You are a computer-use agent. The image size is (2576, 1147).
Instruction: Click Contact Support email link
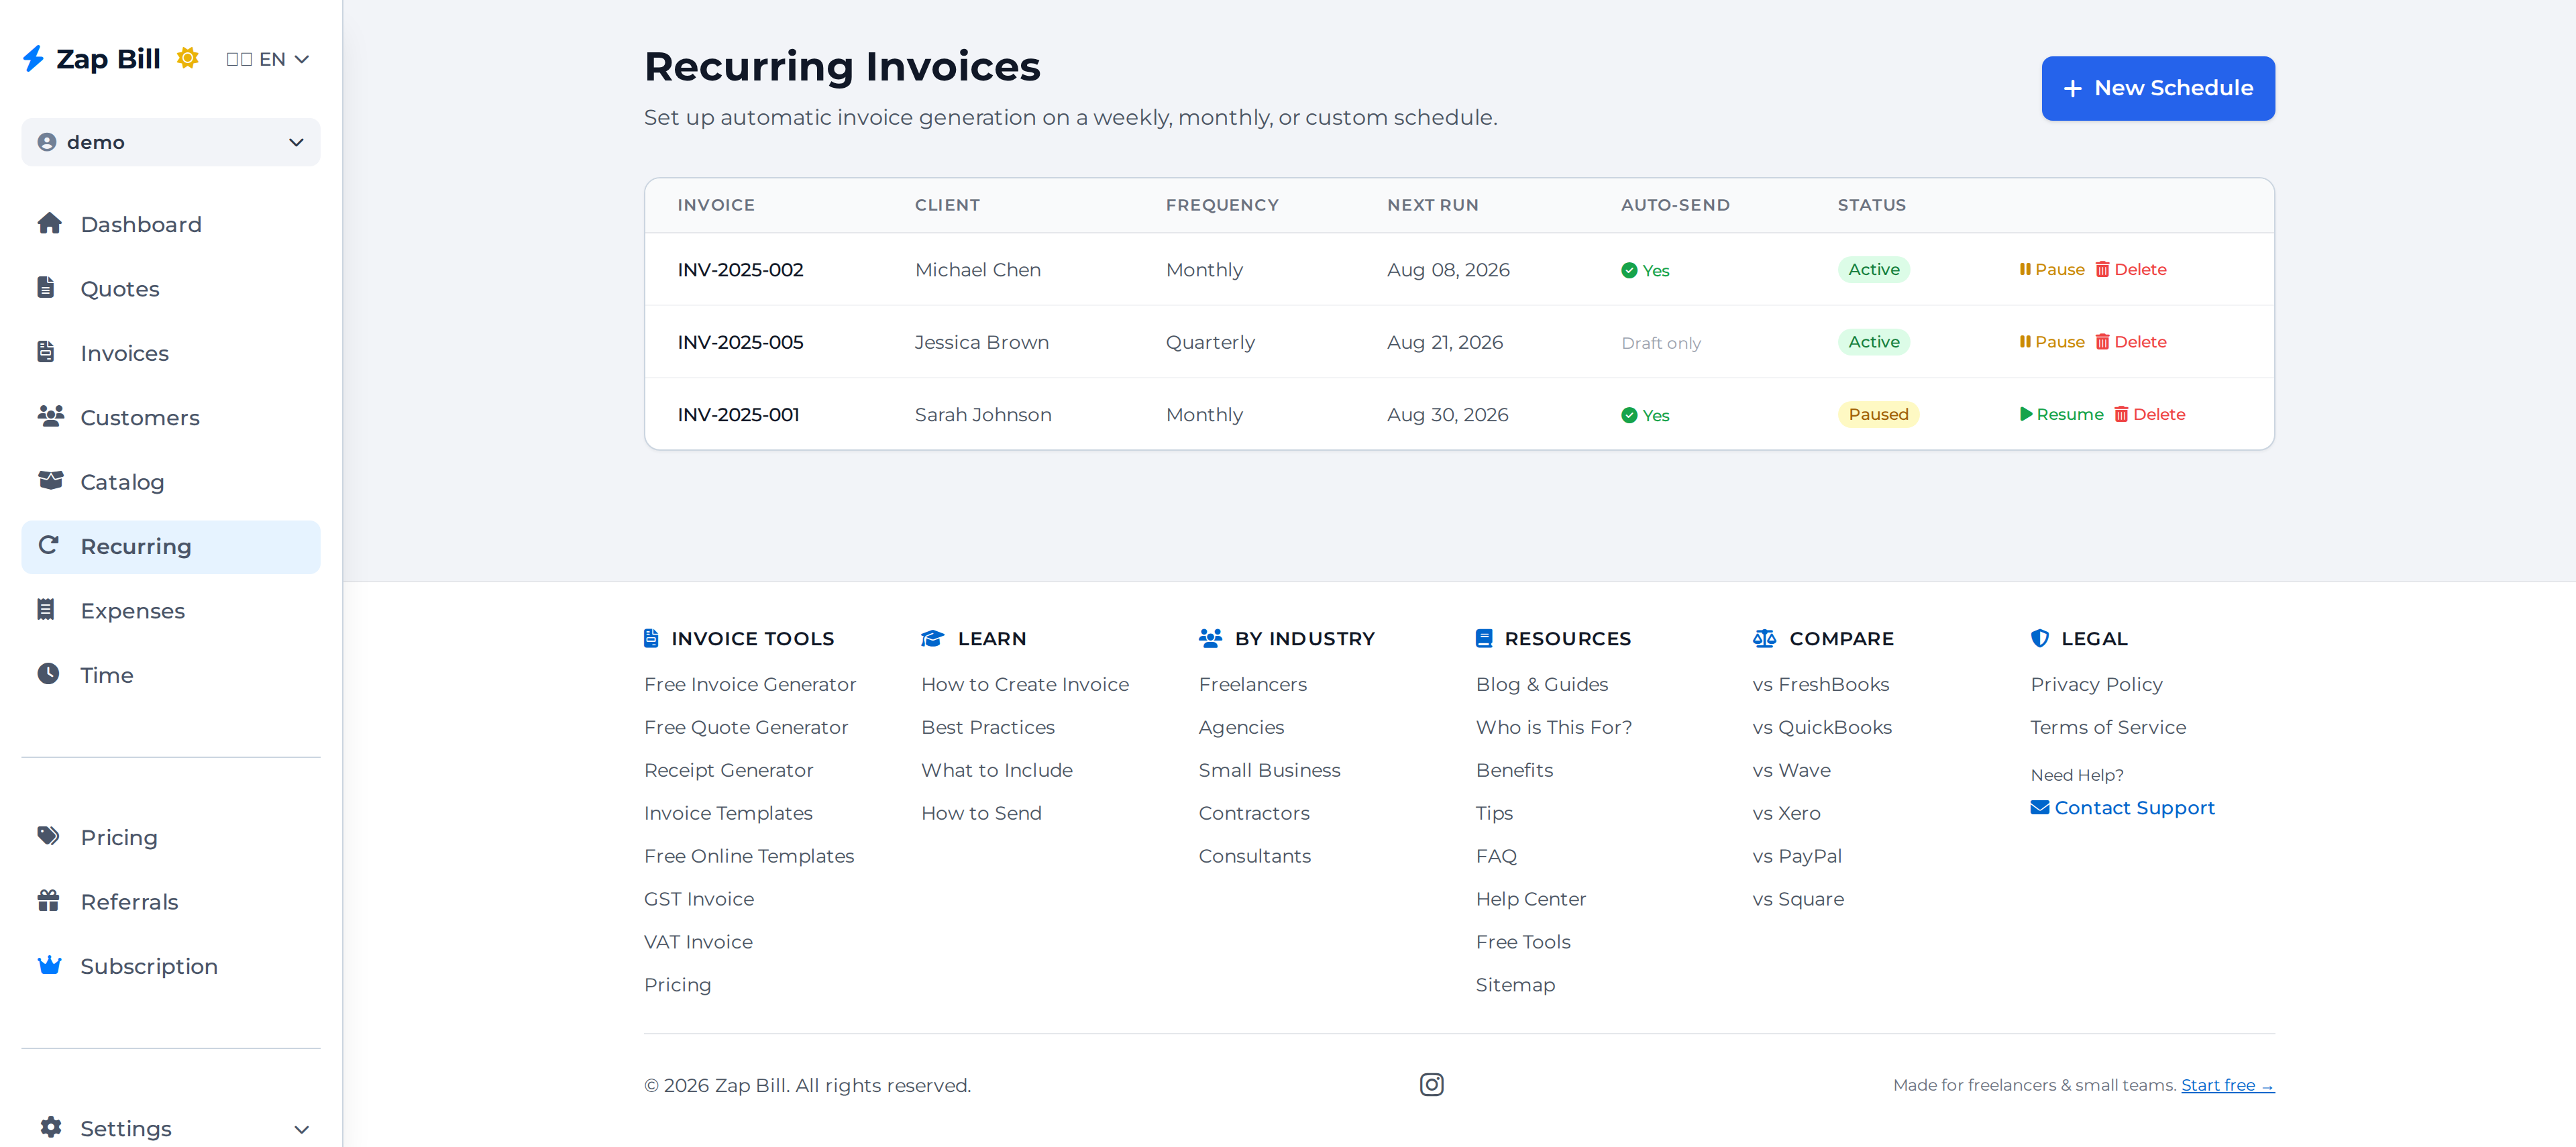point(2122,807)
